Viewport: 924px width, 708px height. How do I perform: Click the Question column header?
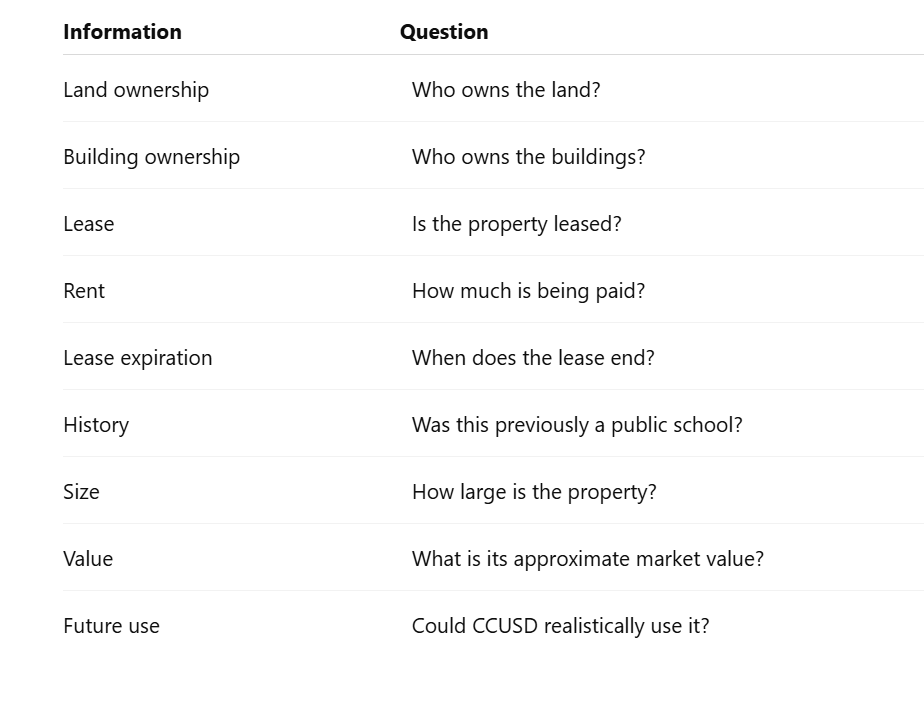coord(444,32)
